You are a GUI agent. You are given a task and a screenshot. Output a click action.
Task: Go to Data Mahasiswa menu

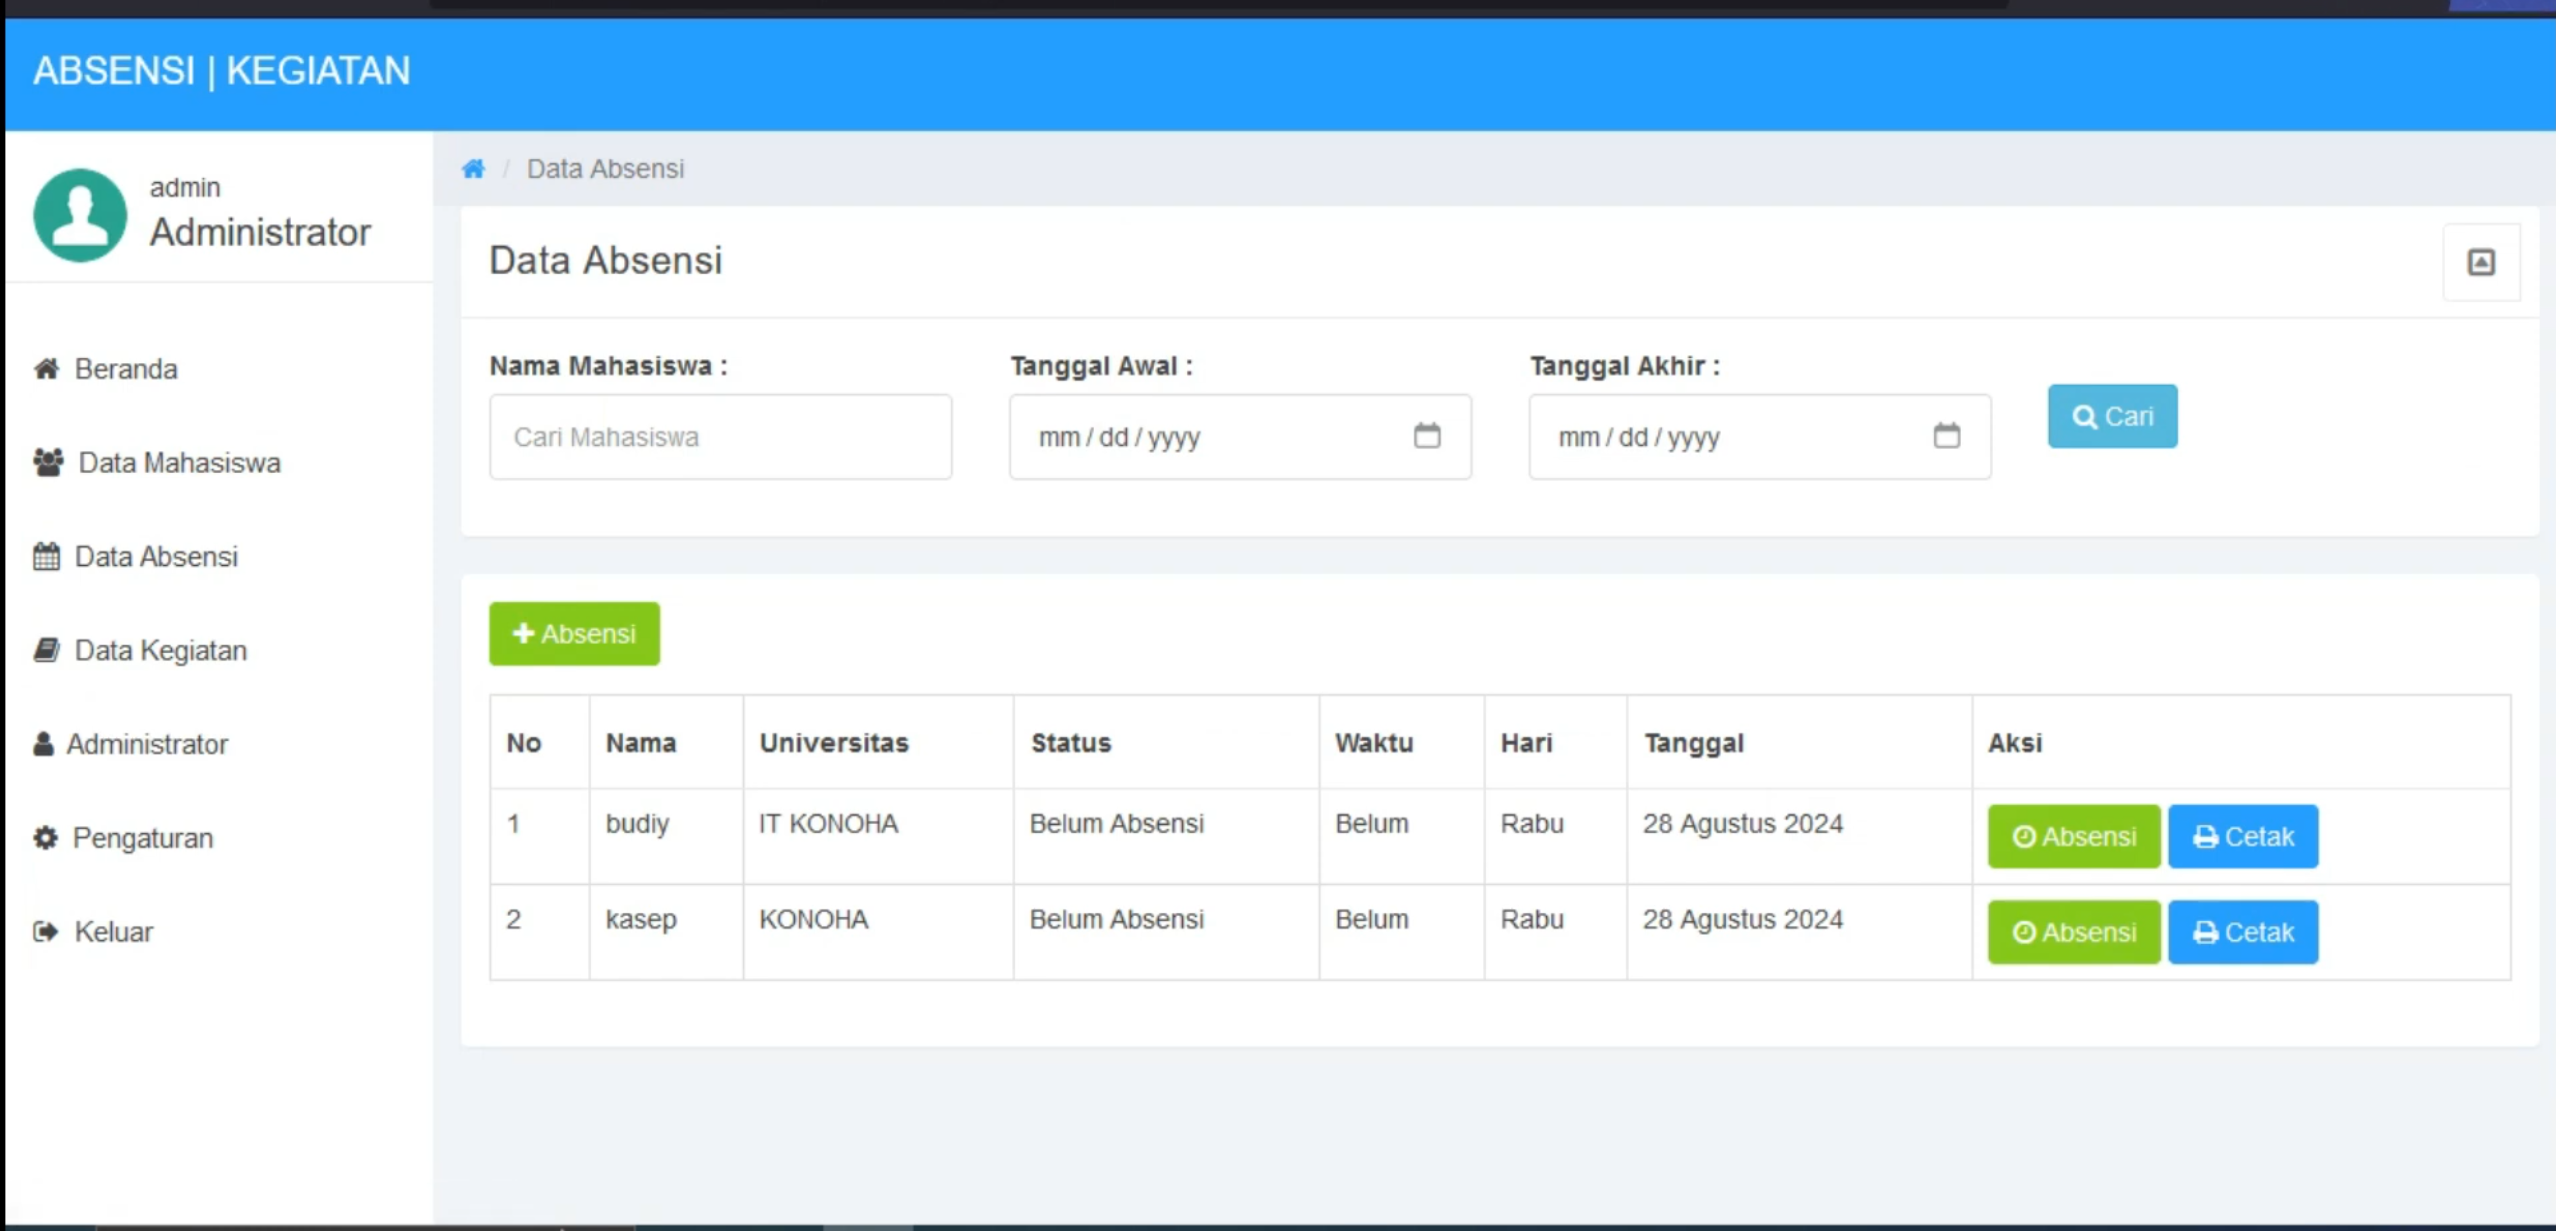click(157, 463)
